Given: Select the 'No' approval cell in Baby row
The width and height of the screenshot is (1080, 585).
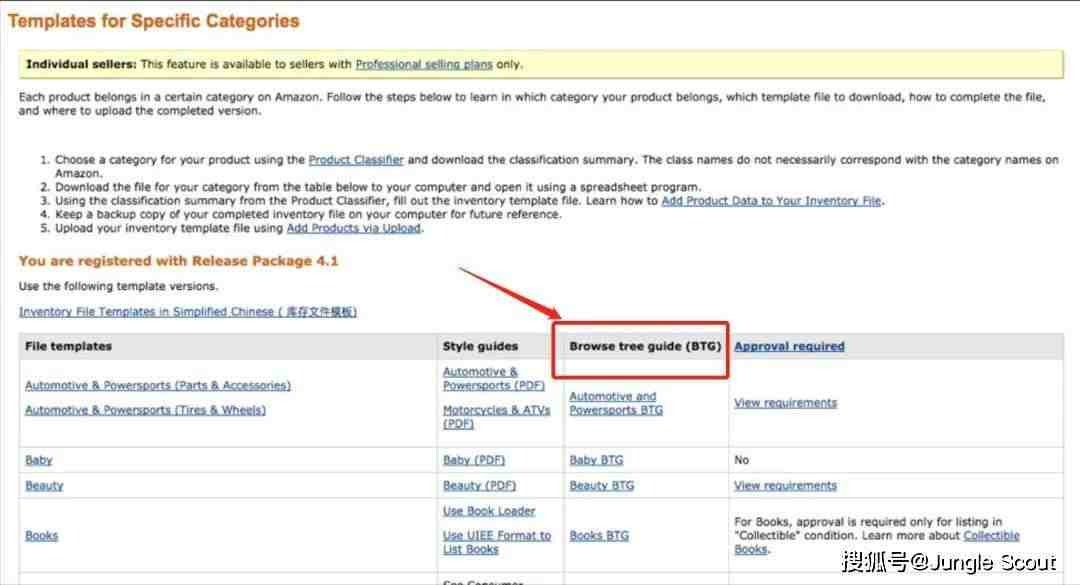Looking at the screenshot, I should point(741,460).
